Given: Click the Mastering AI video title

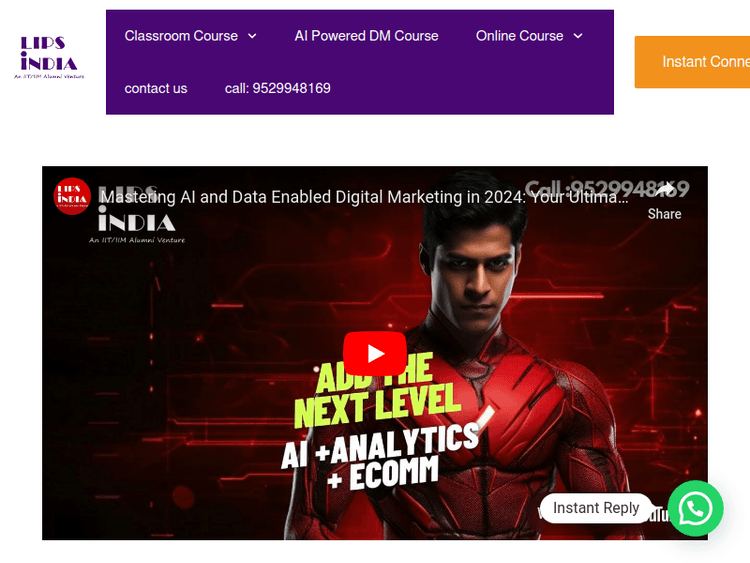Looking at the screenshot, I should (x=364, y=197).
